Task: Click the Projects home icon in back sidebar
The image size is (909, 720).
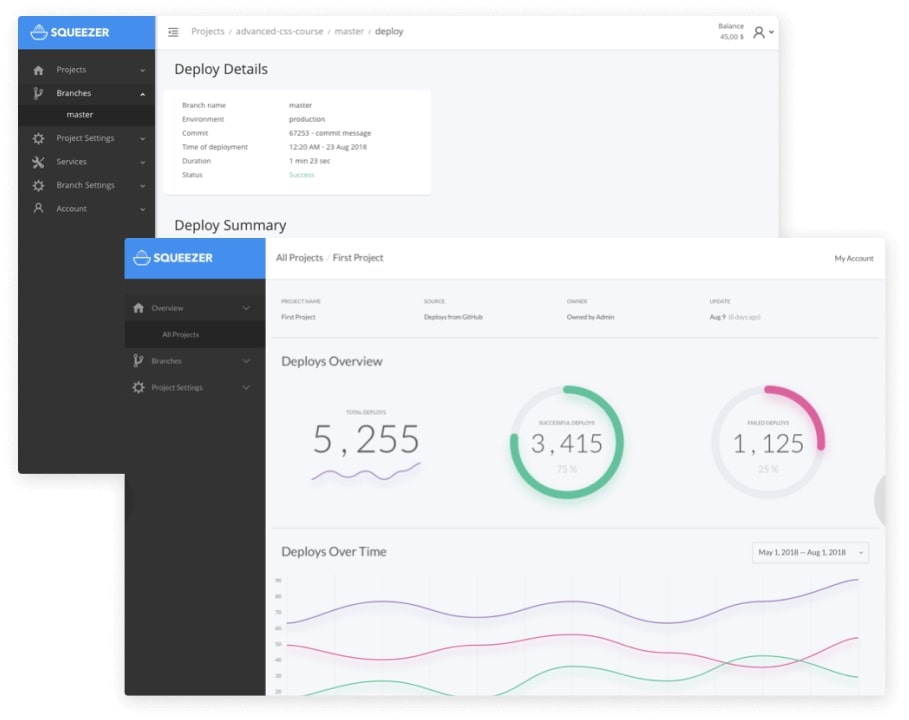Action: [38, 70]
